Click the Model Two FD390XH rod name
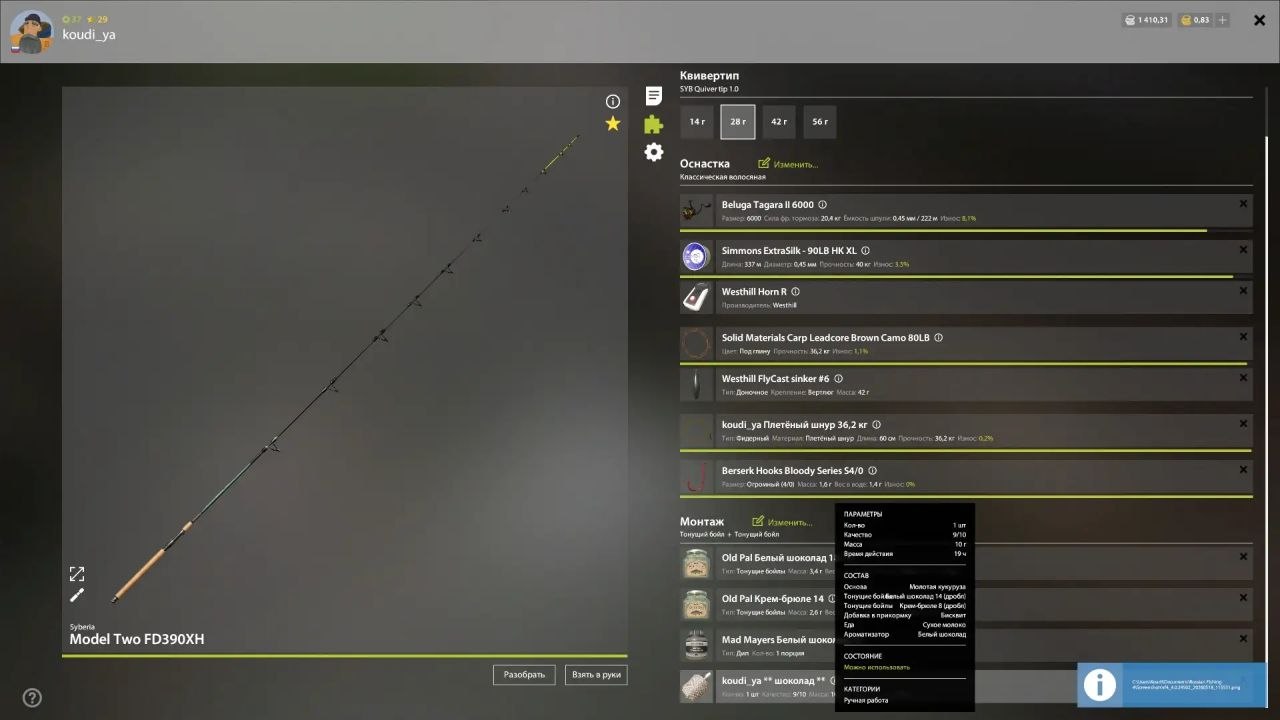Image resolution: width=1280 pixels, height=720 pixels. tap(137, 640)
